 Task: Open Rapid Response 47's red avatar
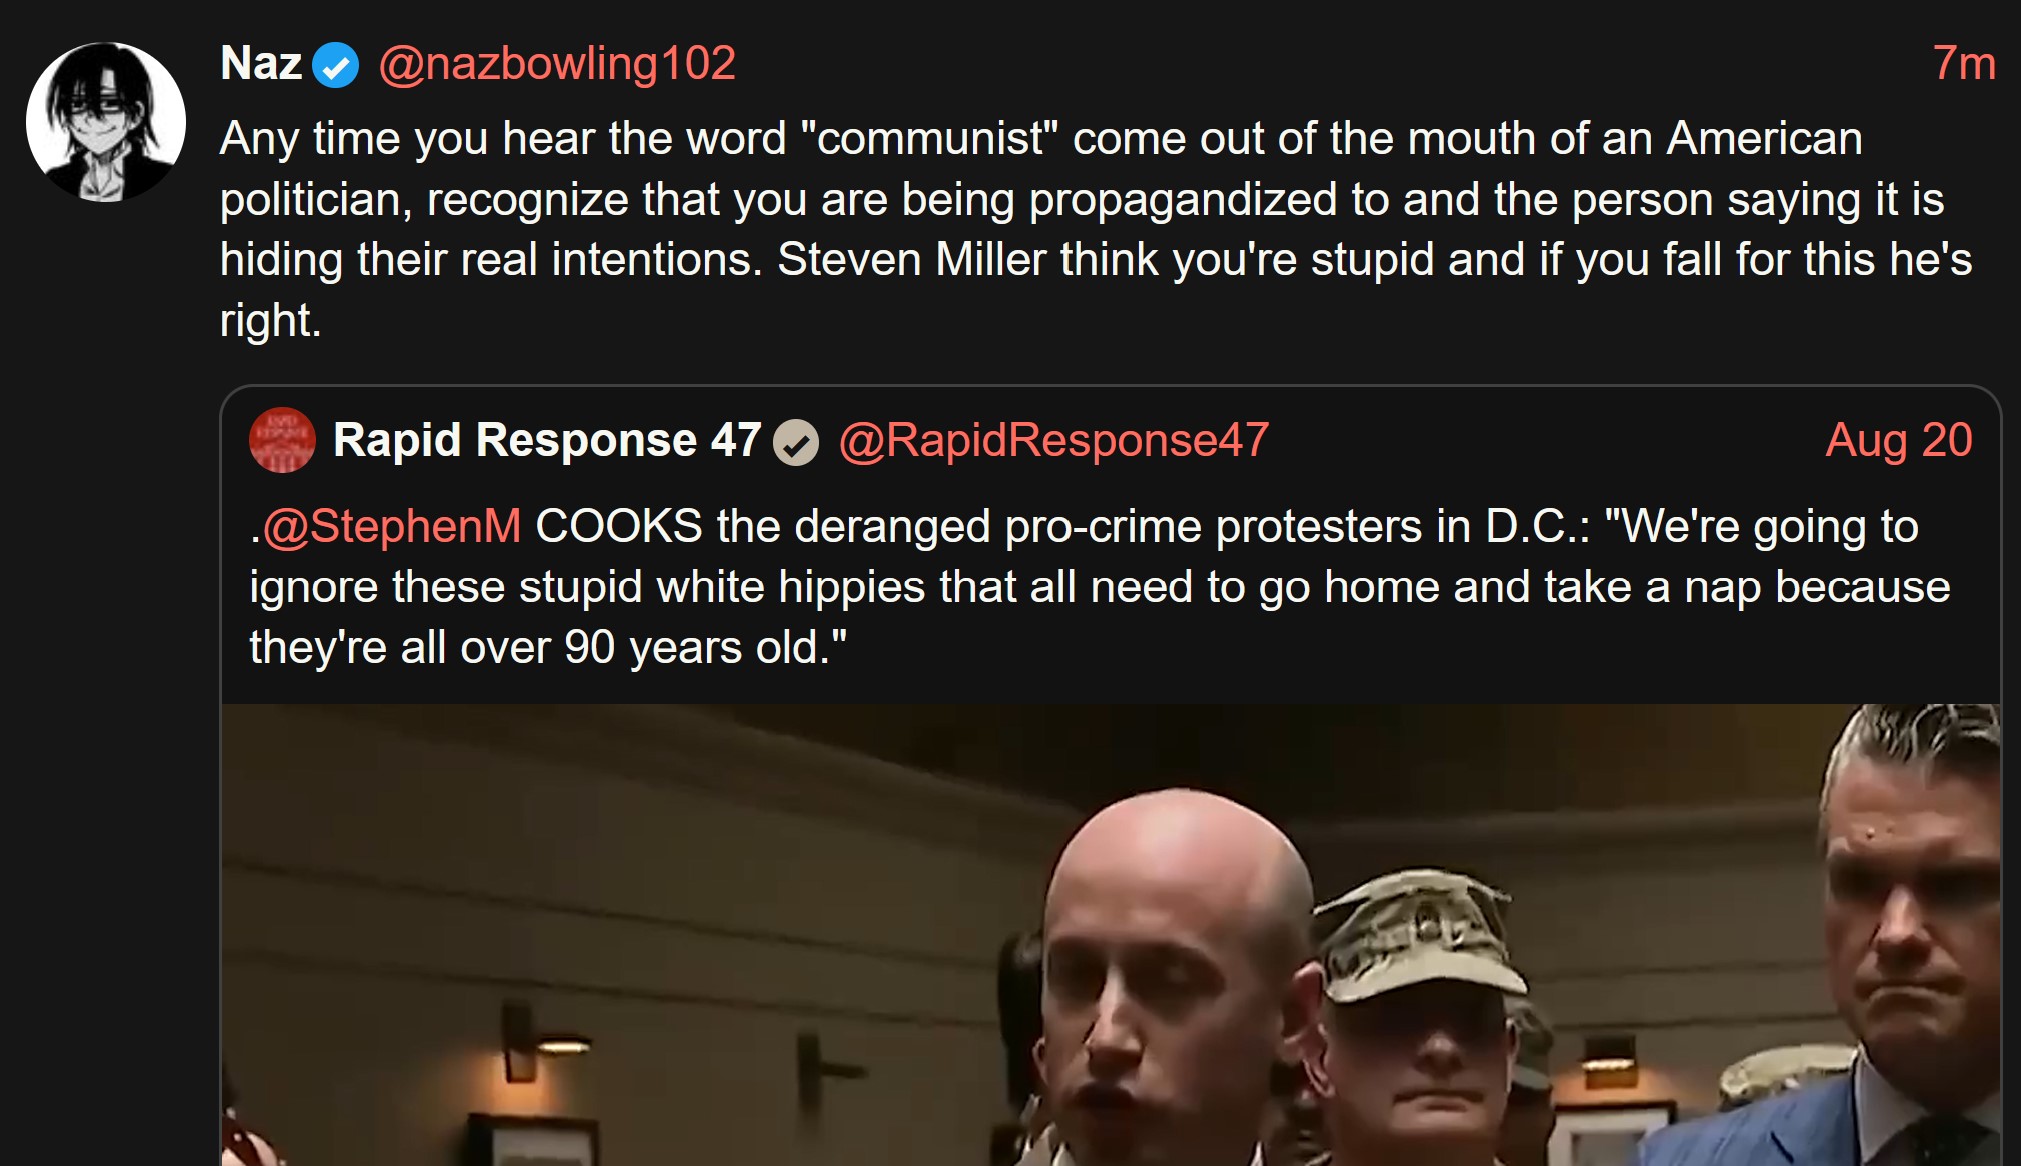[x=282, y=440]
